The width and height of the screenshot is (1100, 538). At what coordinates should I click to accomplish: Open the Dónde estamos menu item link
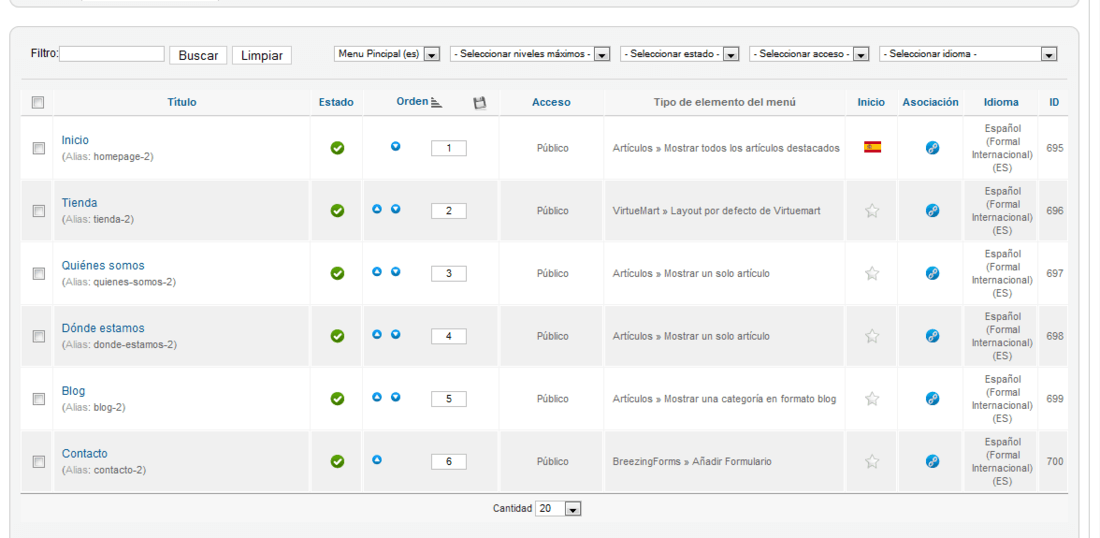pyautogui.click(x=103, y=328)
